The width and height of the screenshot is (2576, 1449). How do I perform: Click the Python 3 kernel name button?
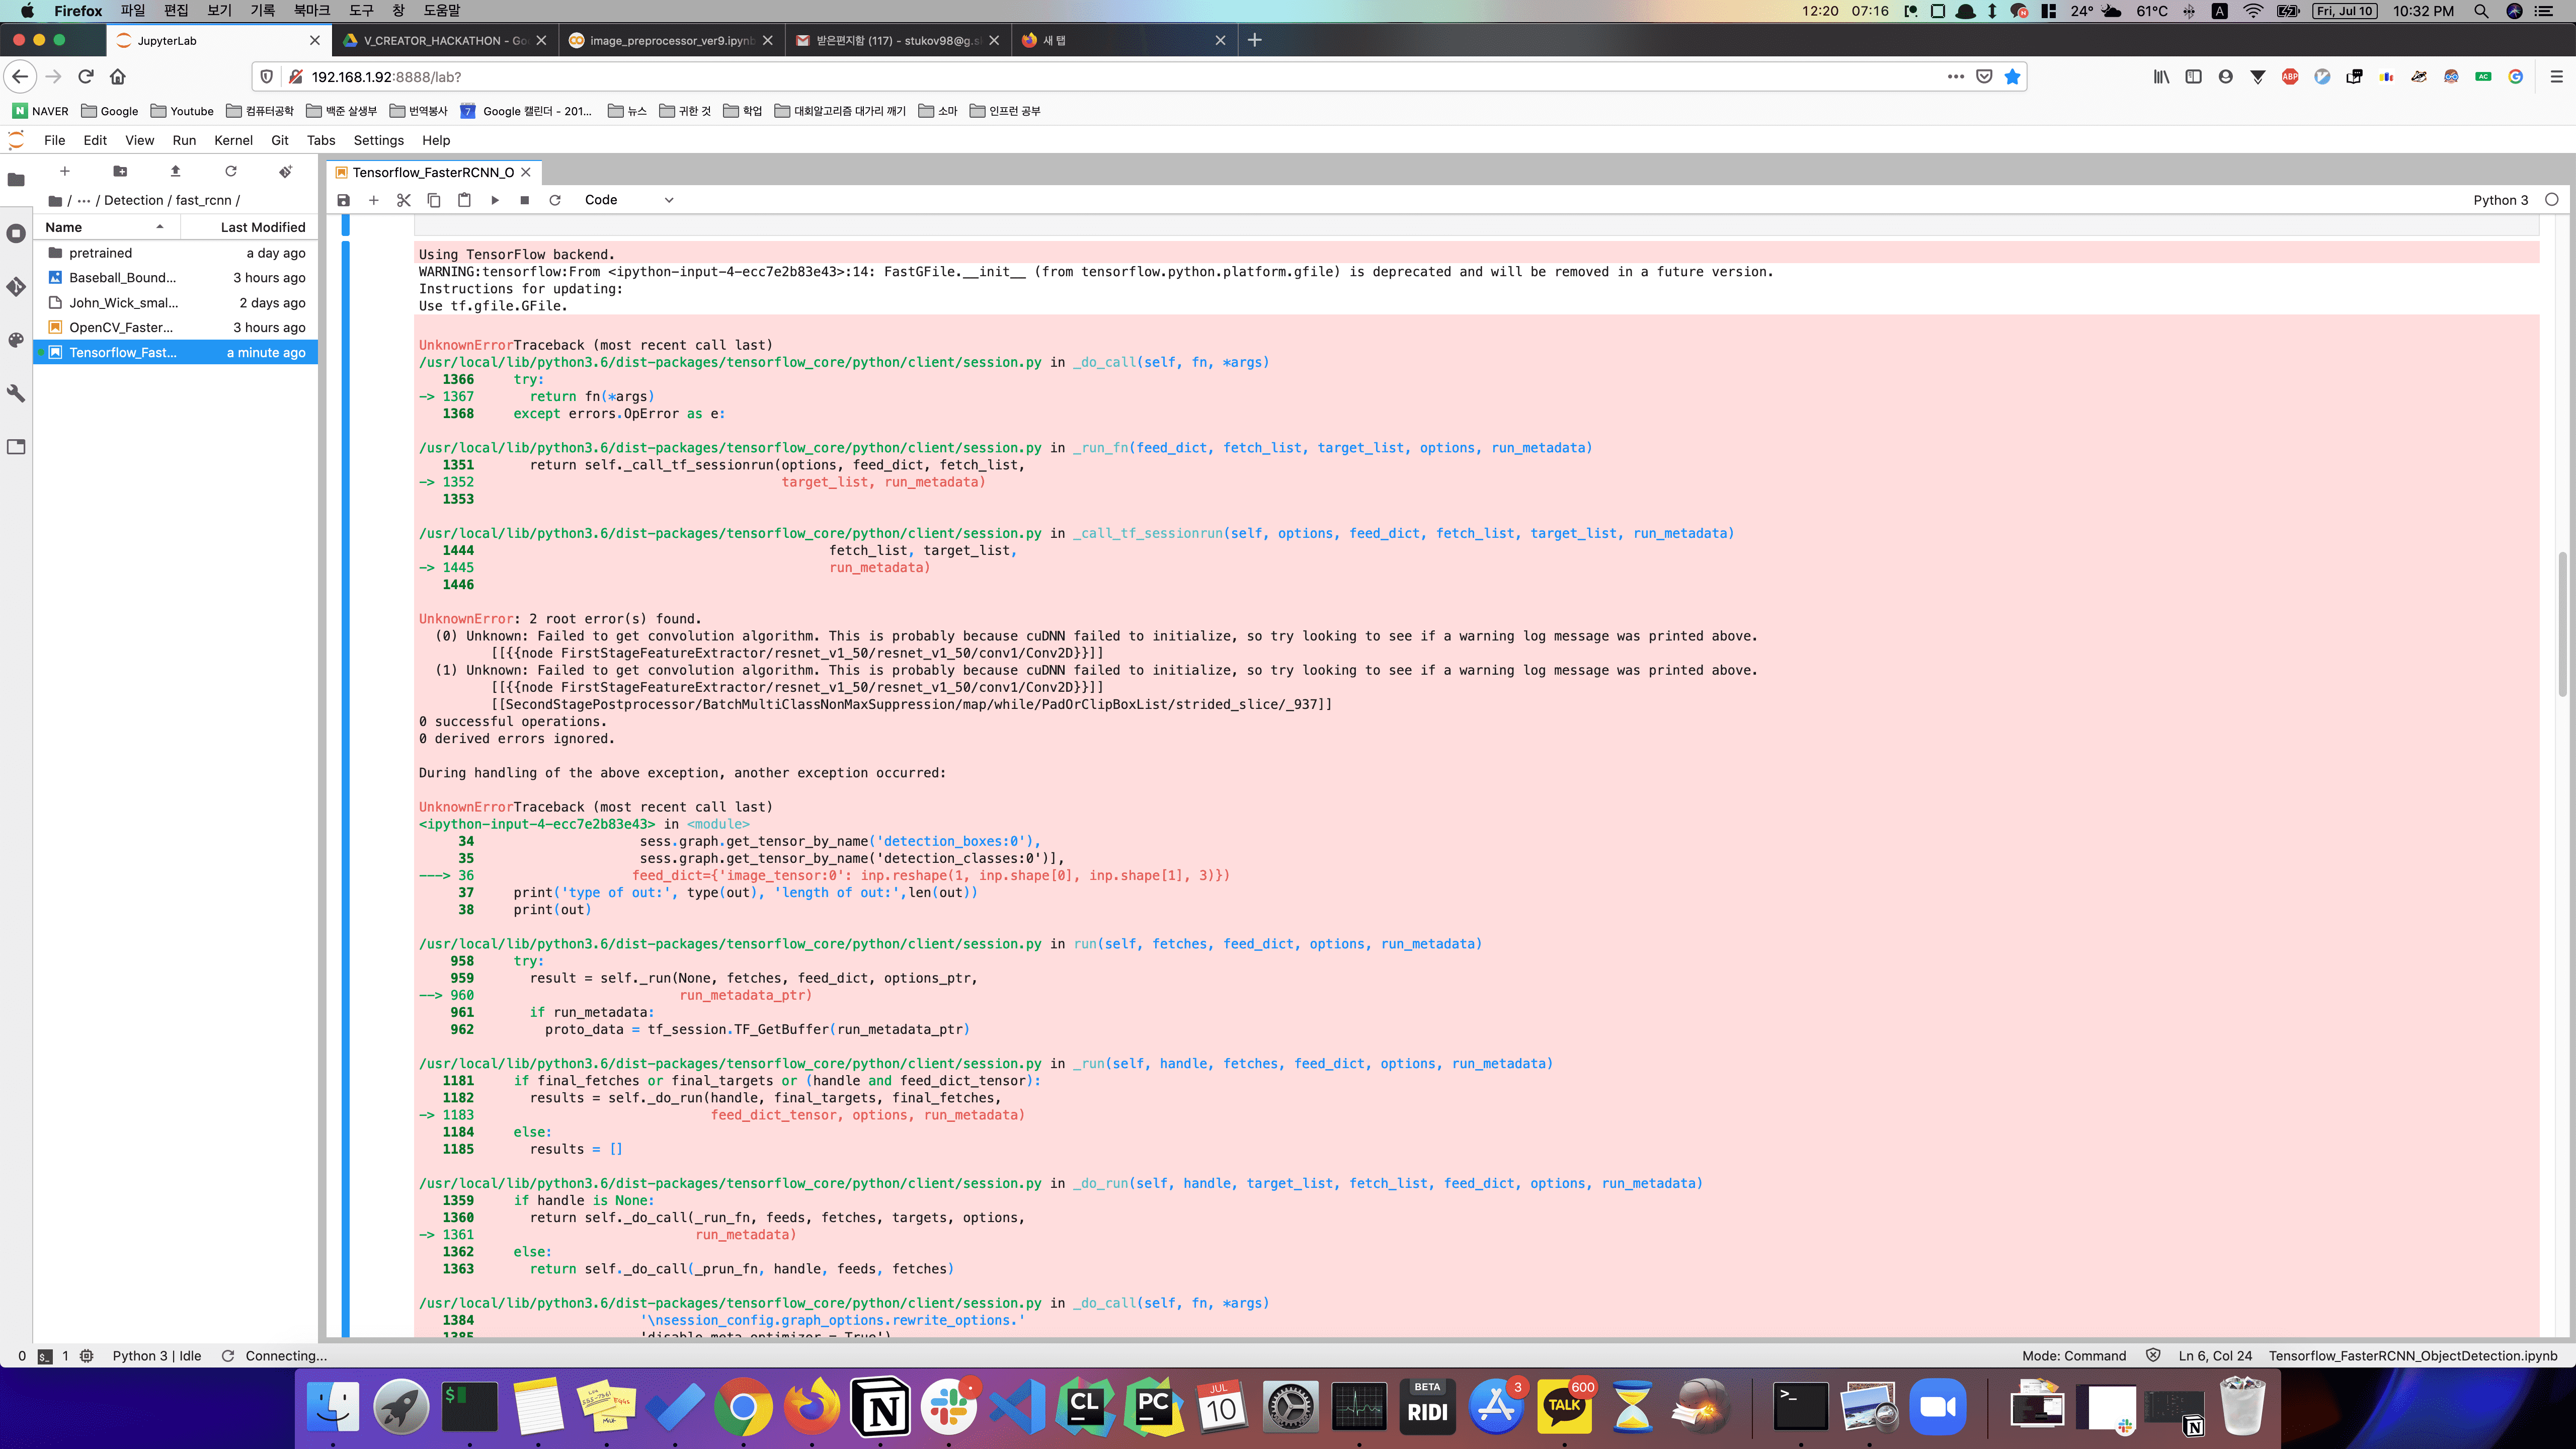pos(2500,200)
